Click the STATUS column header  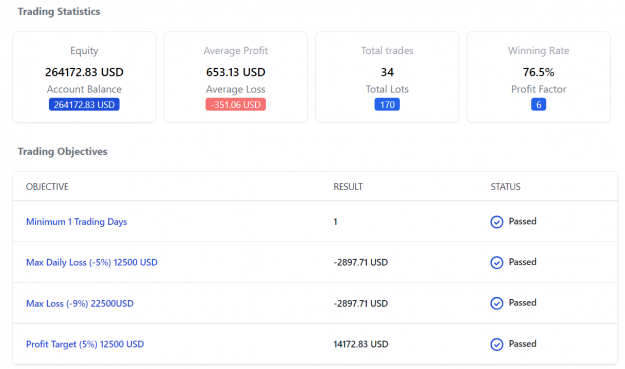(505, 187)
